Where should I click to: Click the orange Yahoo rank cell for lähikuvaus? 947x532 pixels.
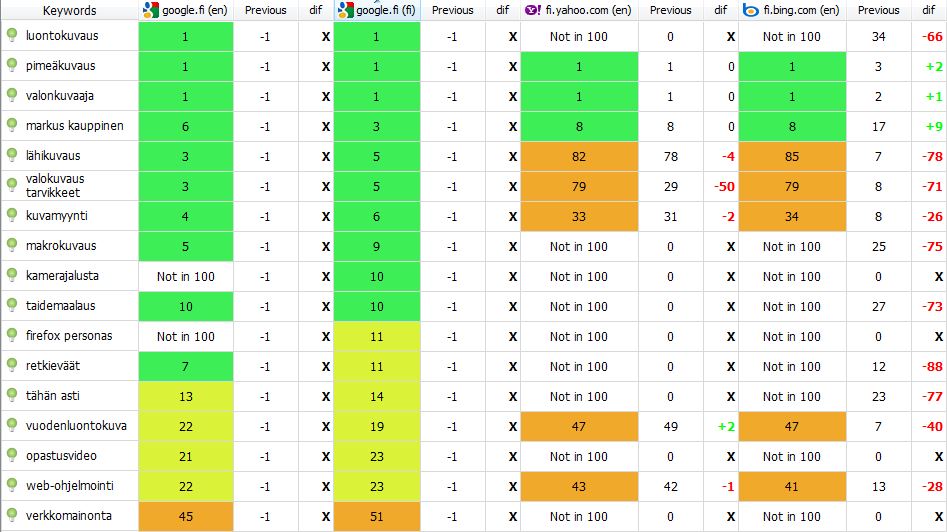tap(579, 156)
